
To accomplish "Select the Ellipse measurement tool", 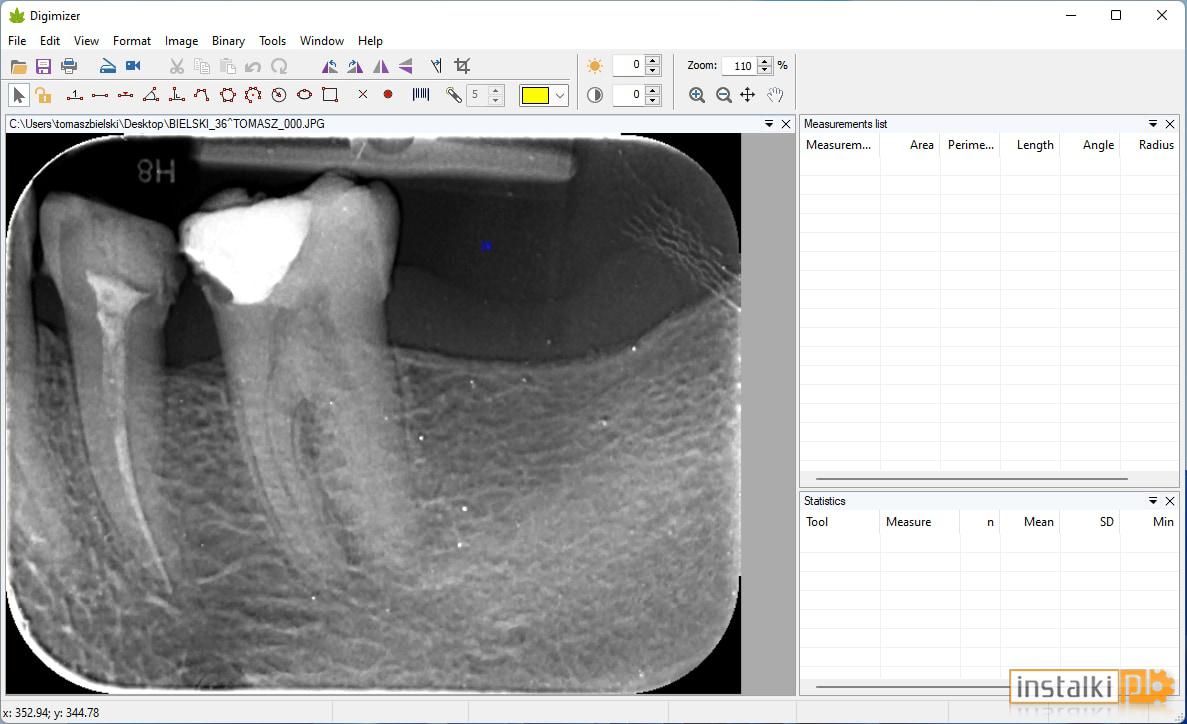I will [304, 95].
